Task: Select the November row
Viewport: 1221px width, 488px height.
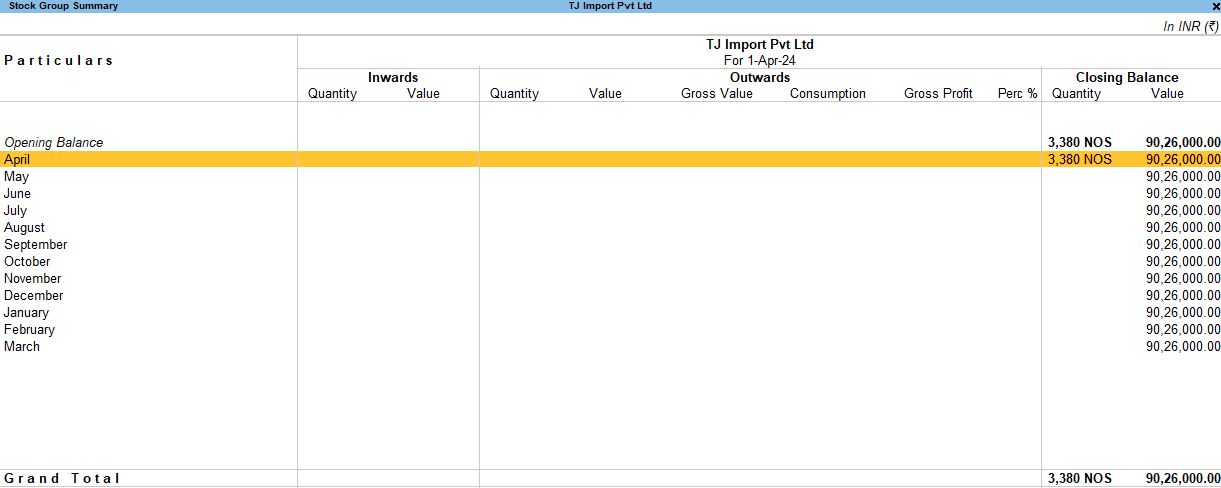Action: click(x=610, y=278)
